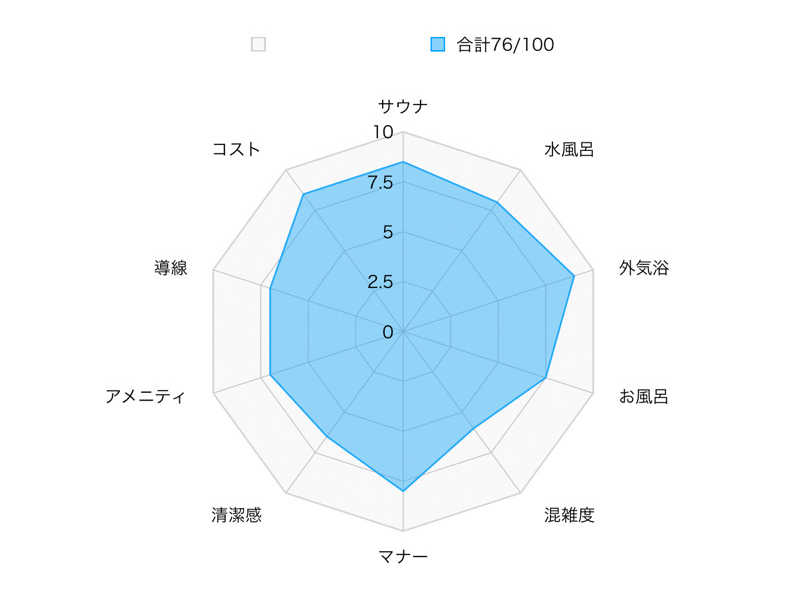Click the empty white legend box
Viewport: 800px width, 600px height.
click(258, 44)
